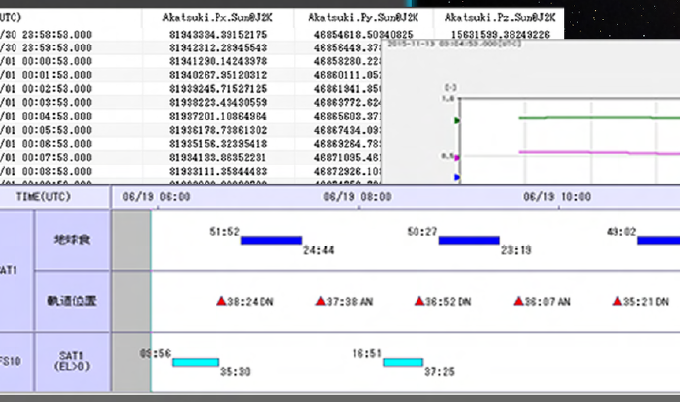The image size is (680, 402).
Task: Click the green arrow marker on chart axis
Action: point(458,120)
